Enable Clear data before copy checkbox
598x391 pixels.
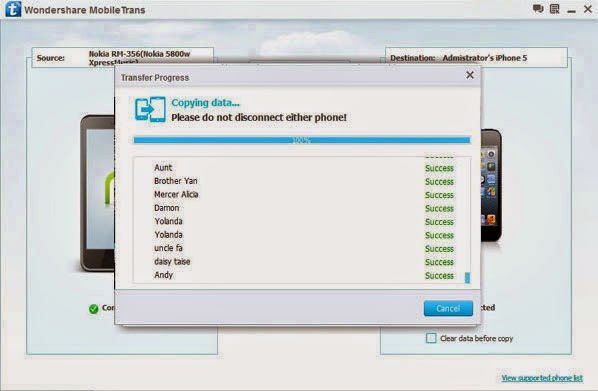click(x=431, y=338)
